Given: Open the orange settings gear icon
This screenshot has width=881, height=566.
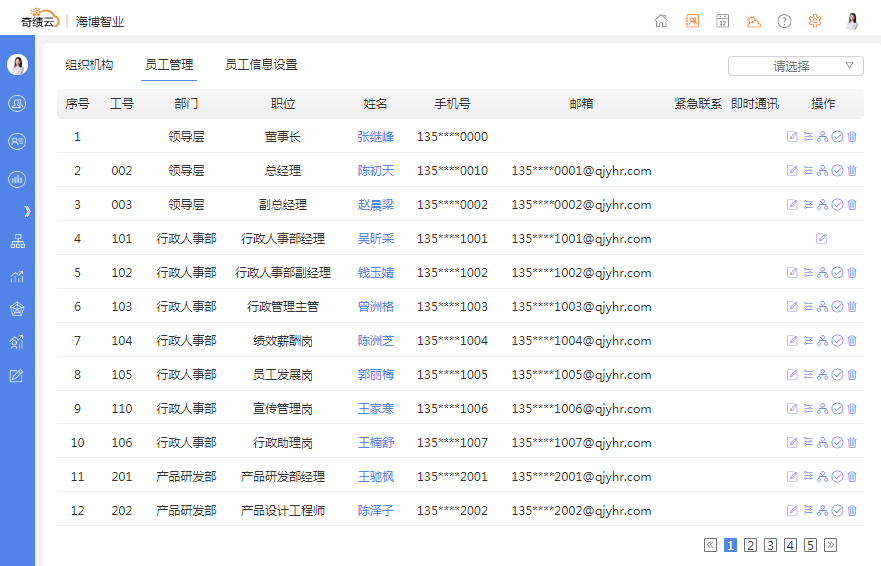Looking at the screenshot, I should coord(815,21).
